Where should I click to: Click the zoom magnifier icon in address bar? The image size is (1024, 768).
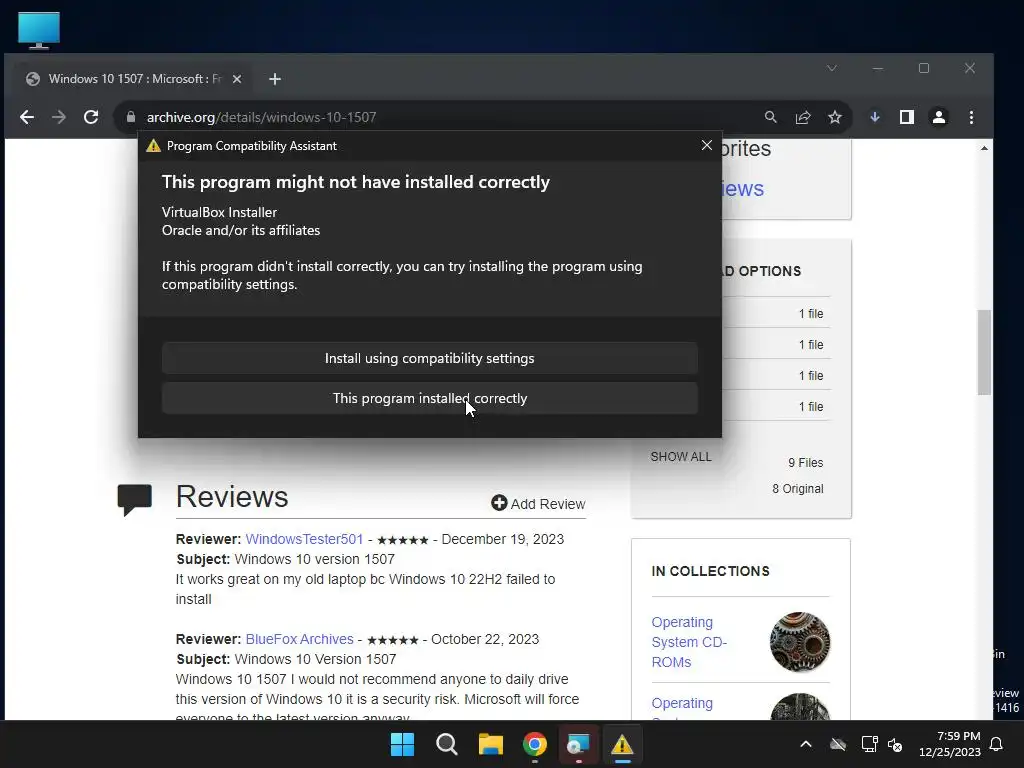(771, 118)
